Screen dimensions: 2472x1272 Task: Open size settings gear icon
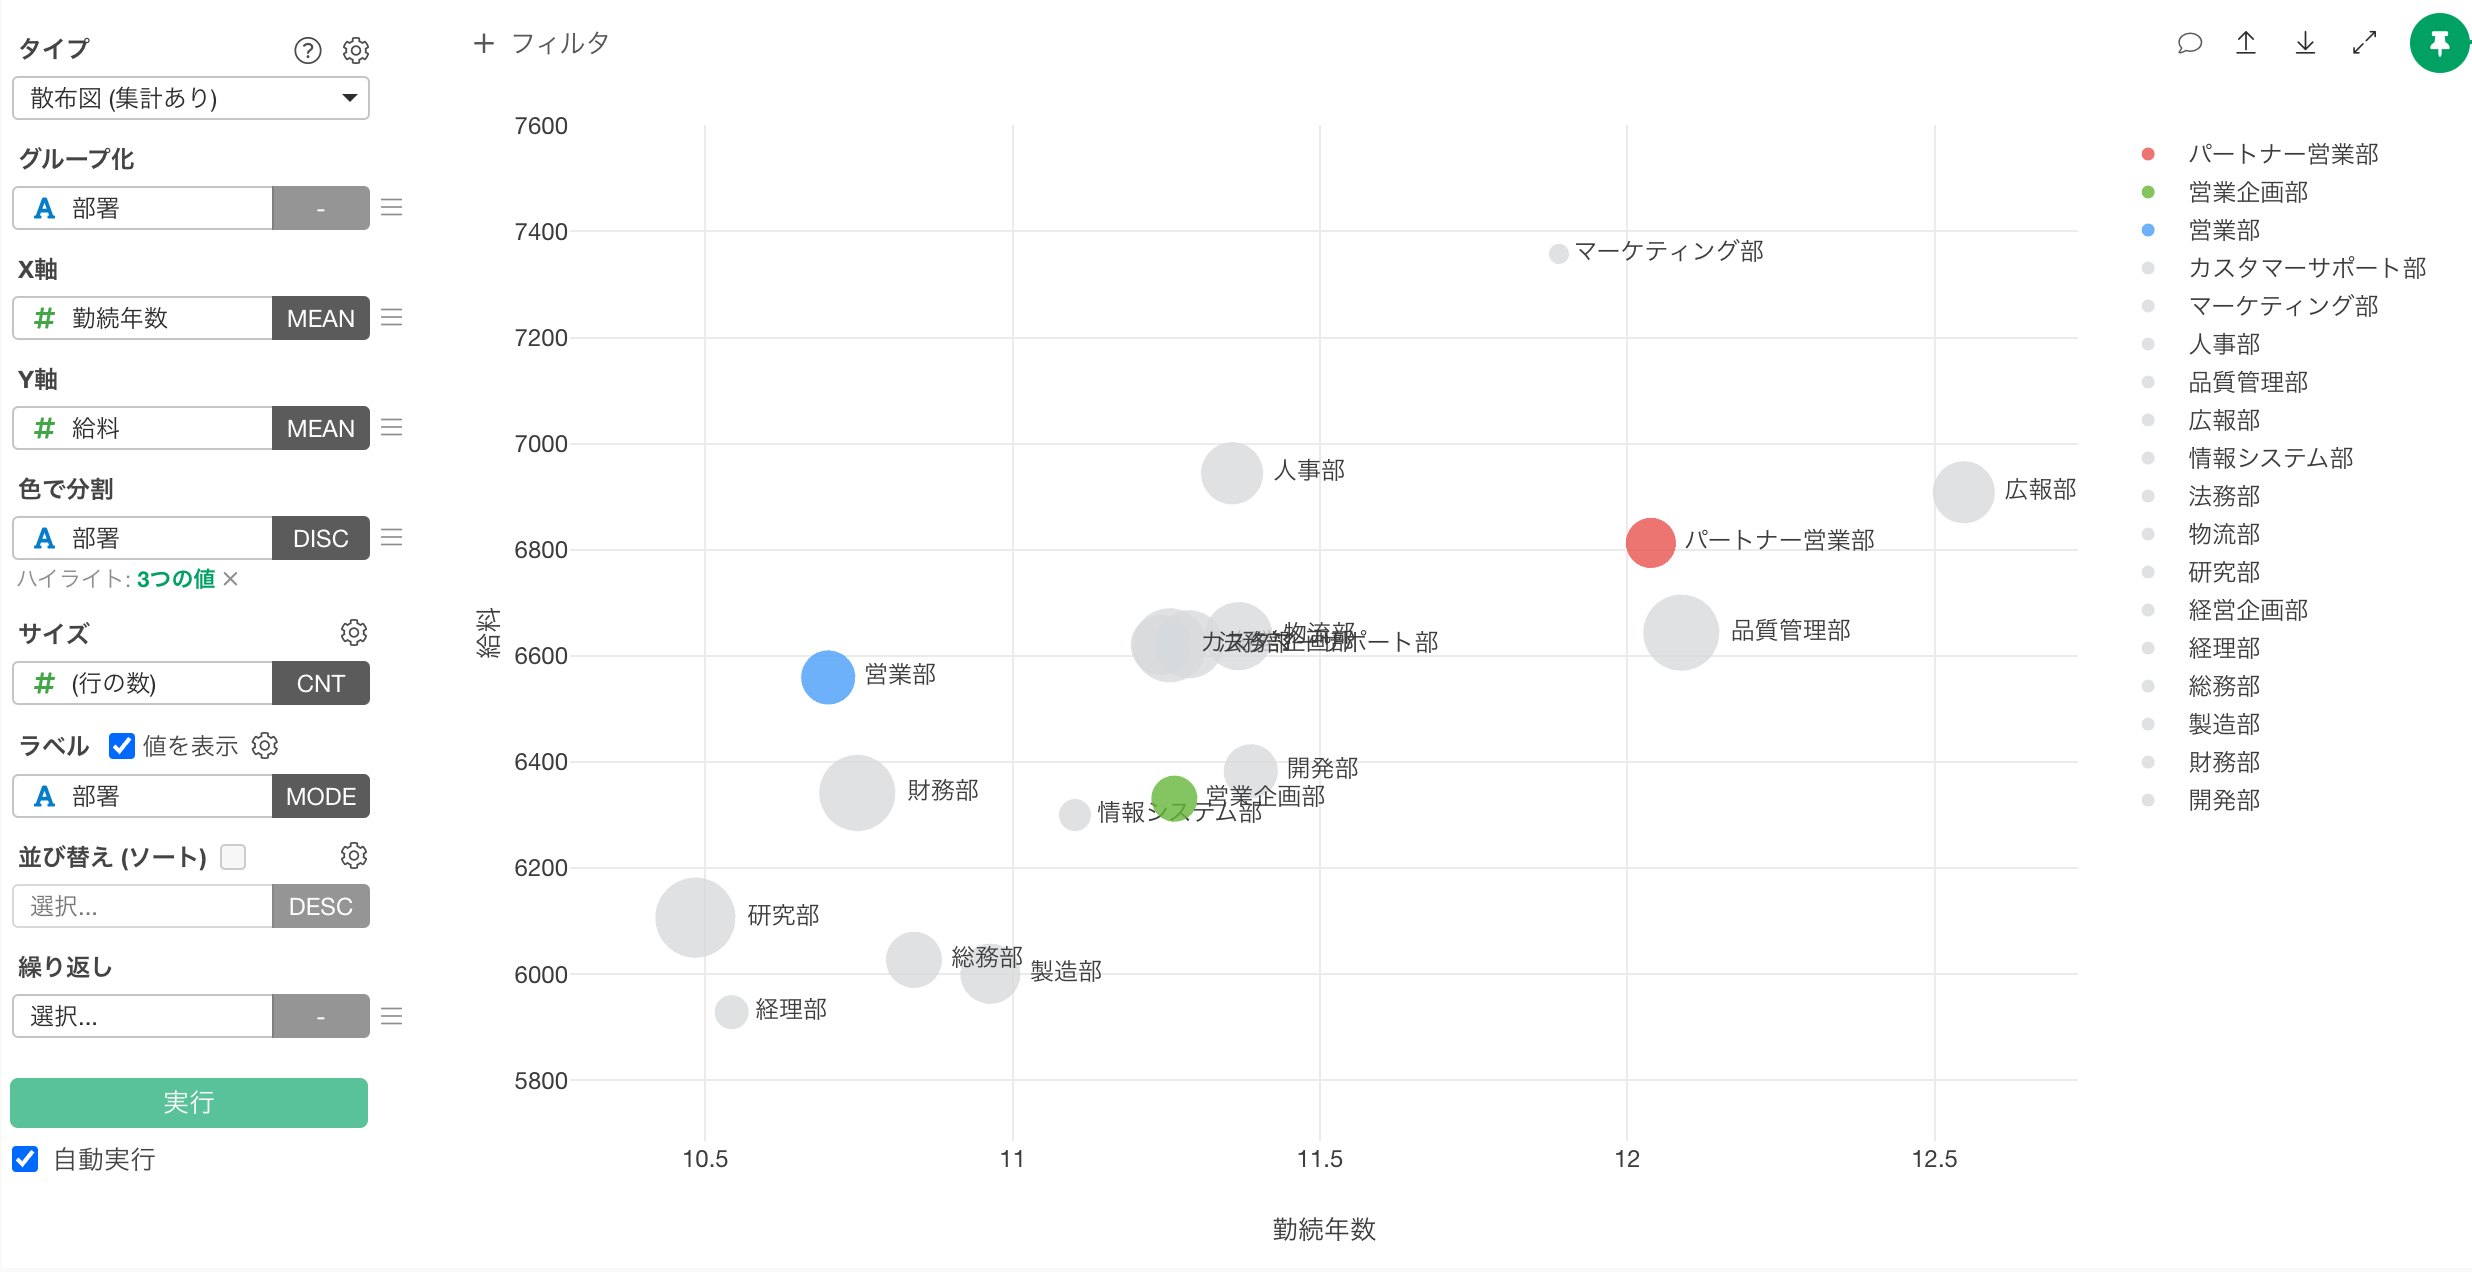(x=354, y=632)
